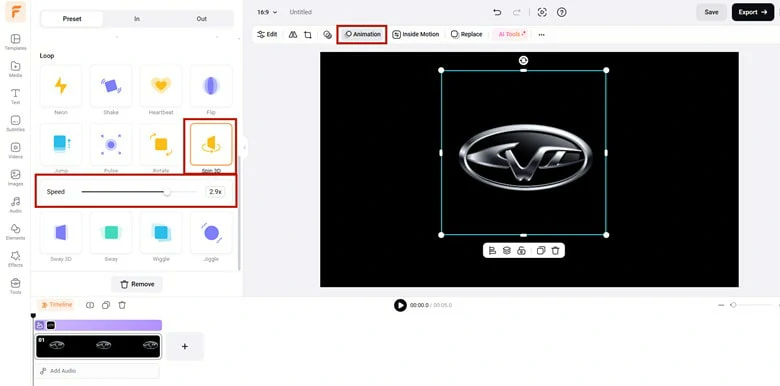Screen dimensions: 780x386
Task: Play the video preview
Action: 400,305
